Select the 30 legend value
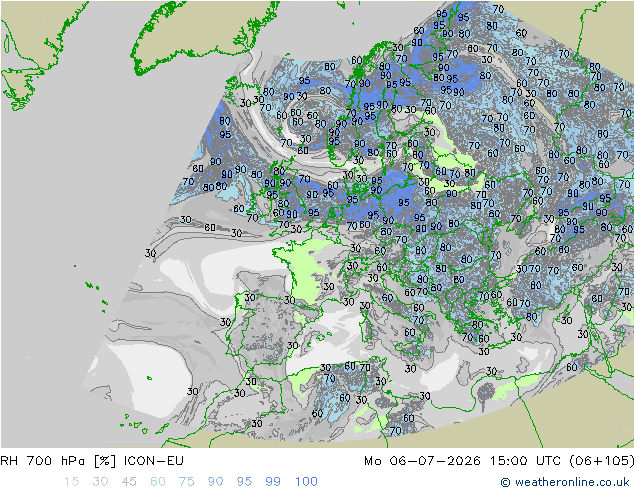The width and height of the screenshot is (634, 490). [x=100, y=482]
